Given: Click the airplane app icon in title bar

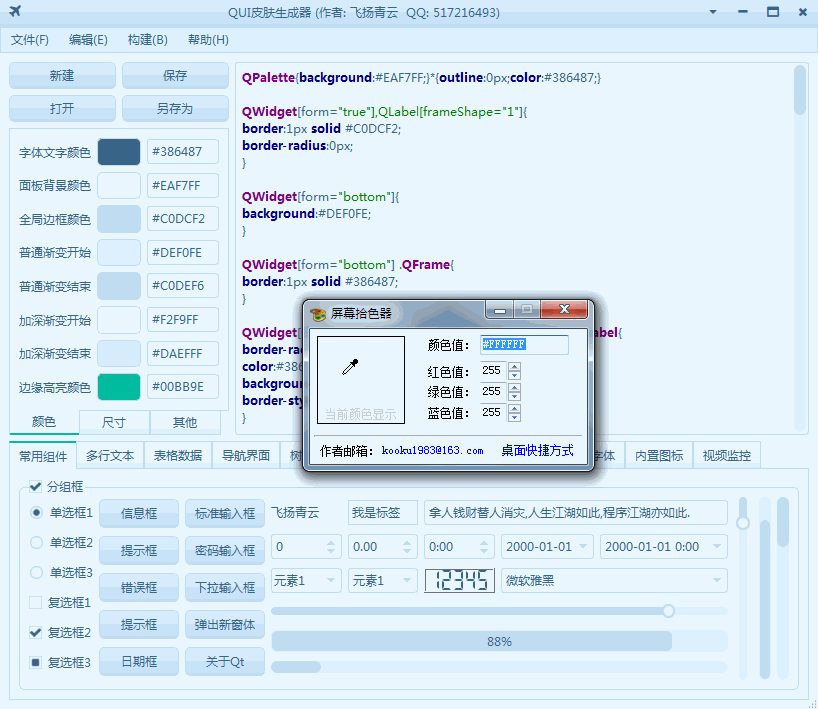Looking at the screenshot, I should pos(15,11).
